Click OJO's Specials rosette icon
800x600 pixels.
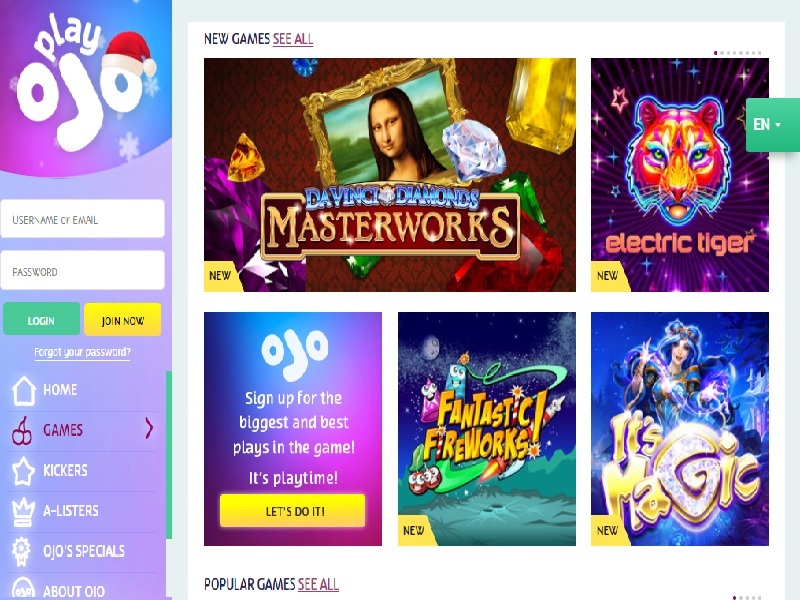[x=21, y=552]
